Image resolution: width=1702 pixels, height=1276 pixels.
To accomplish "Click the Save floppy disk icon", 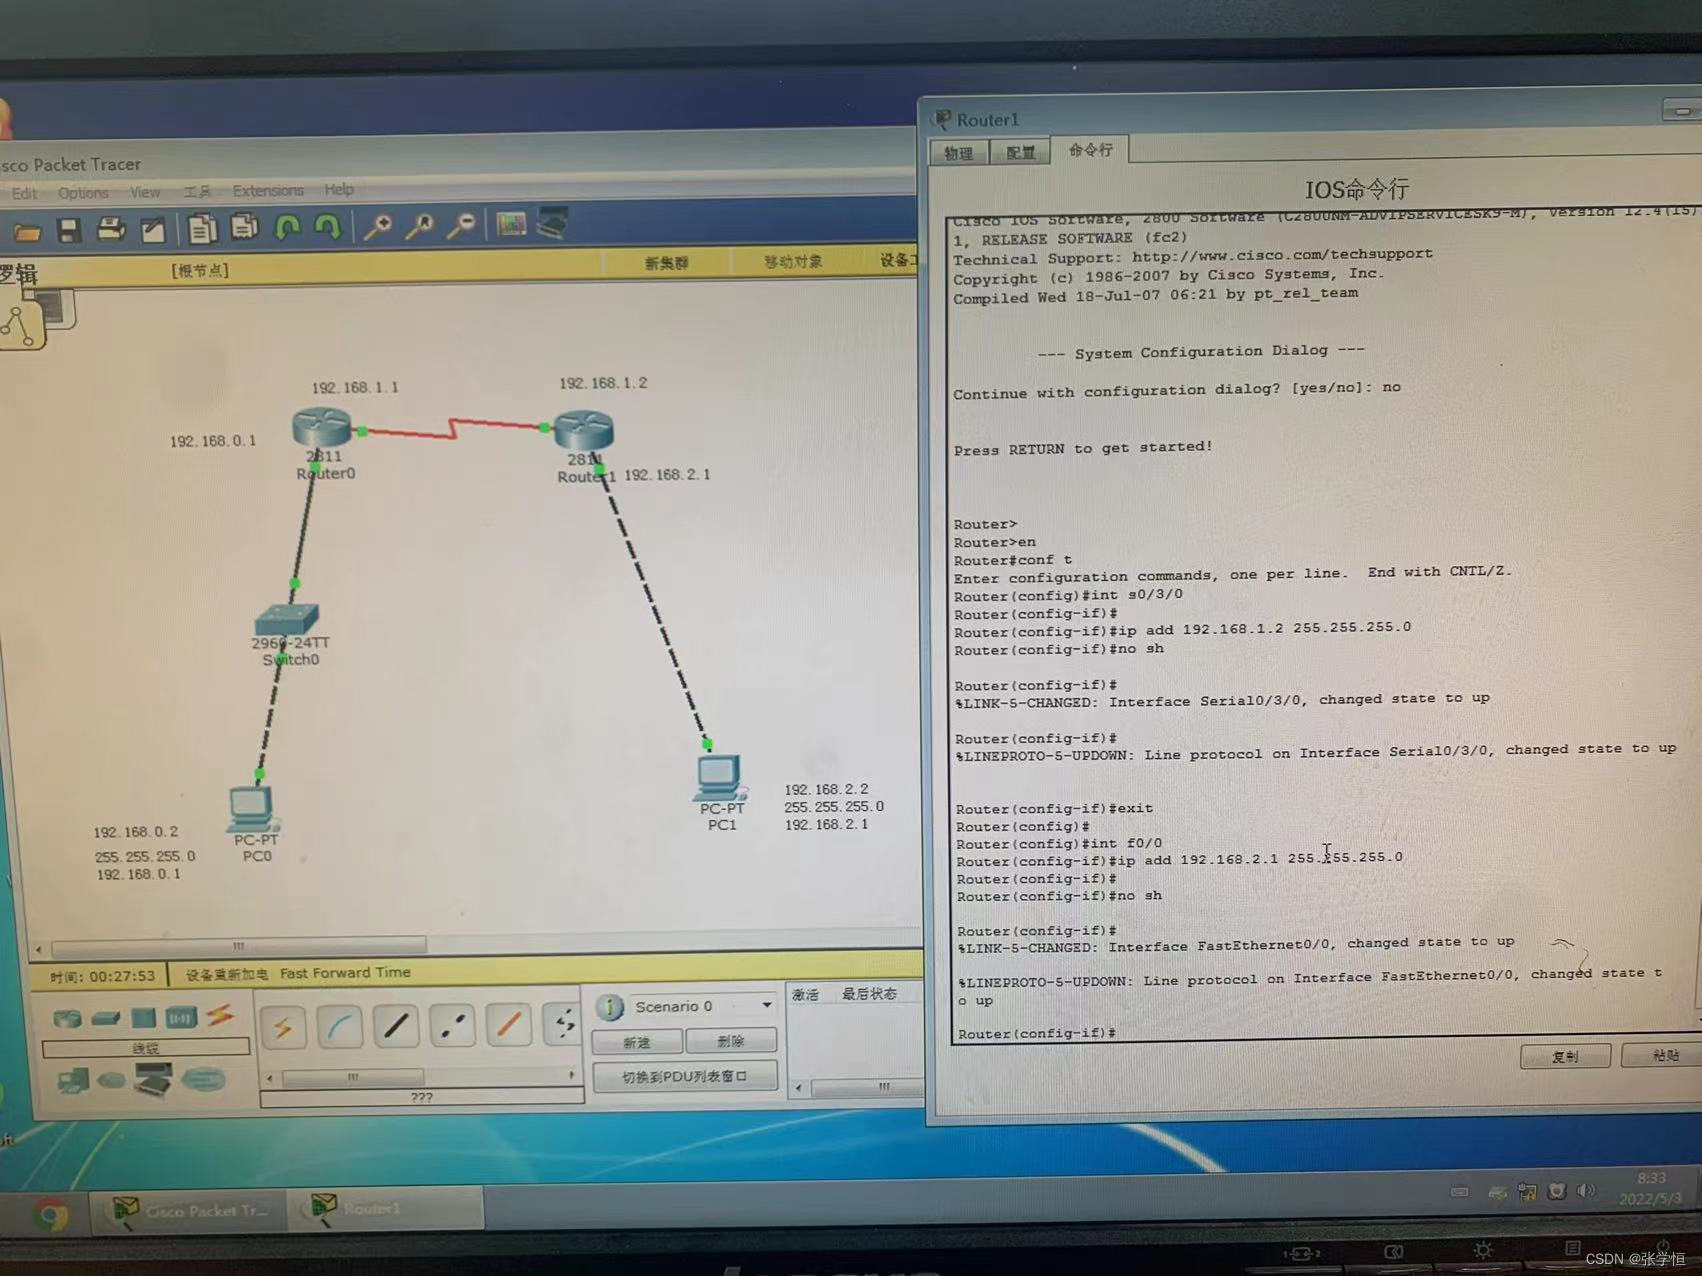I will [69, 231].
